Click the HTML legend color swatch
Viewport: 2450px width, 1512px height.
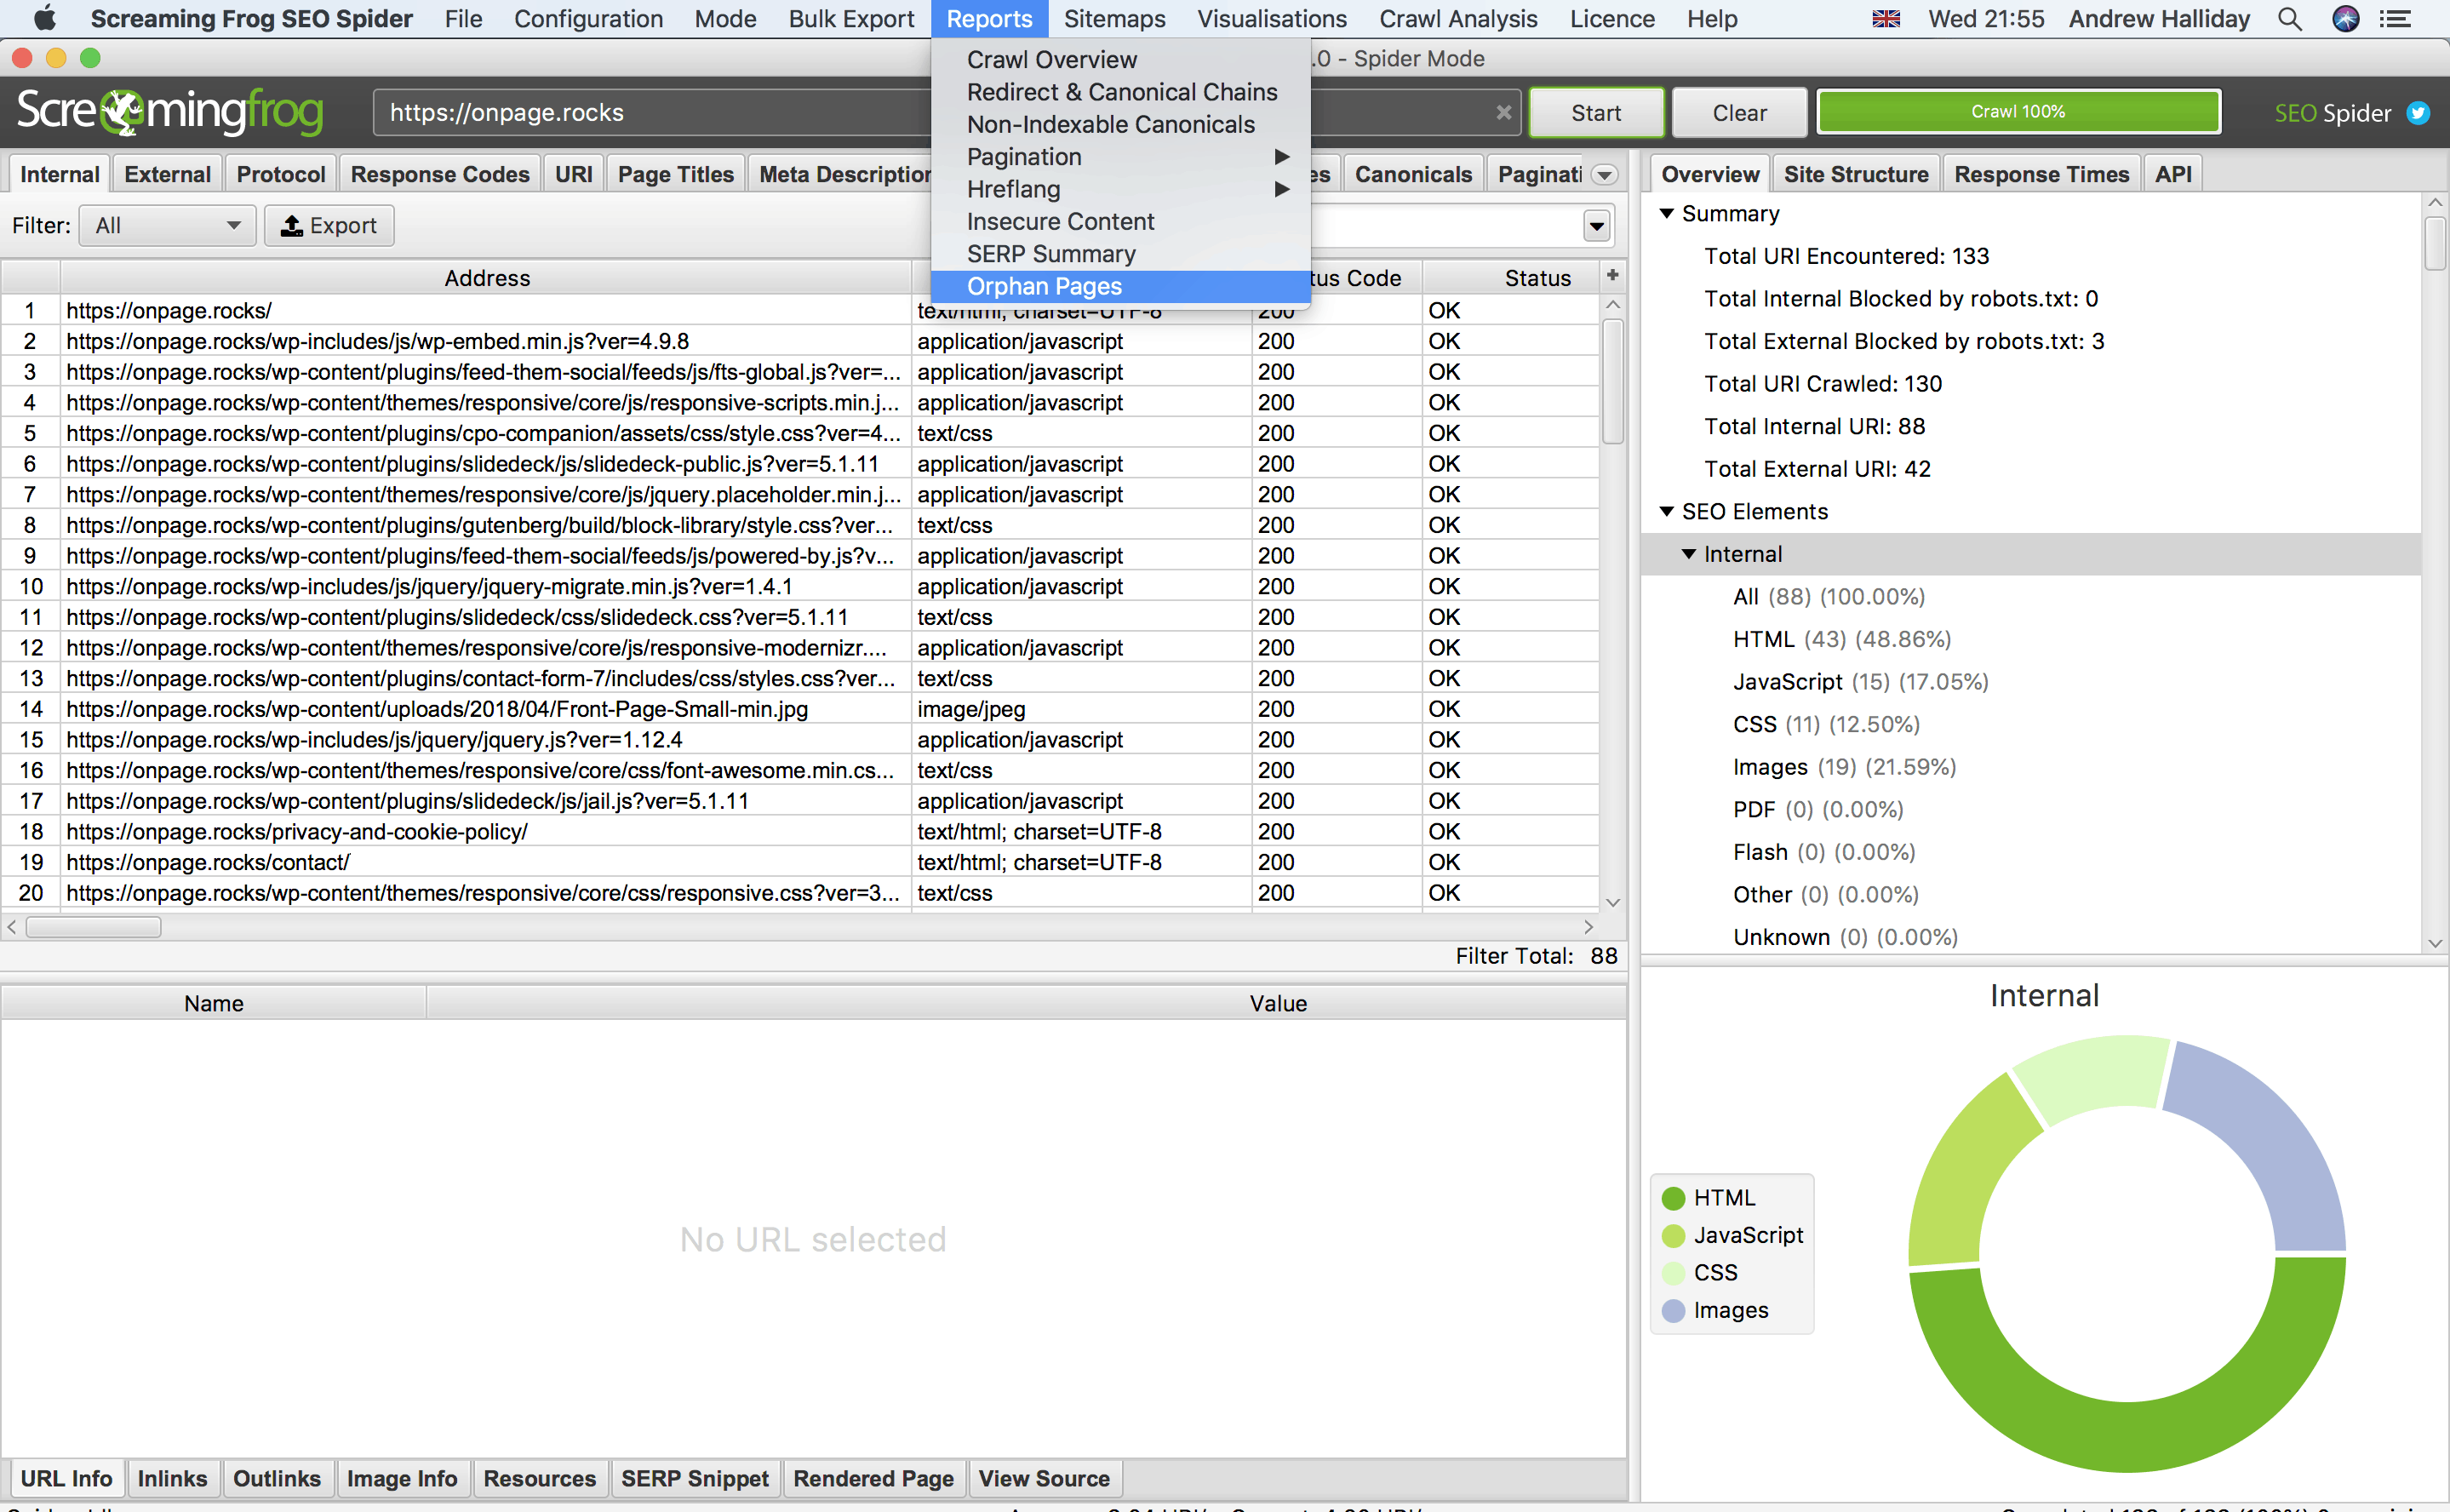[1673, 1198]
